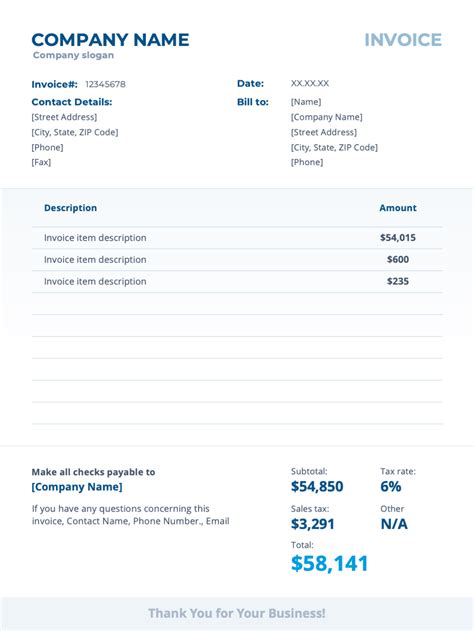Click the Amount column header
Image resolution: width=474 pixels, height=631 pixels.
pos(398,208)
